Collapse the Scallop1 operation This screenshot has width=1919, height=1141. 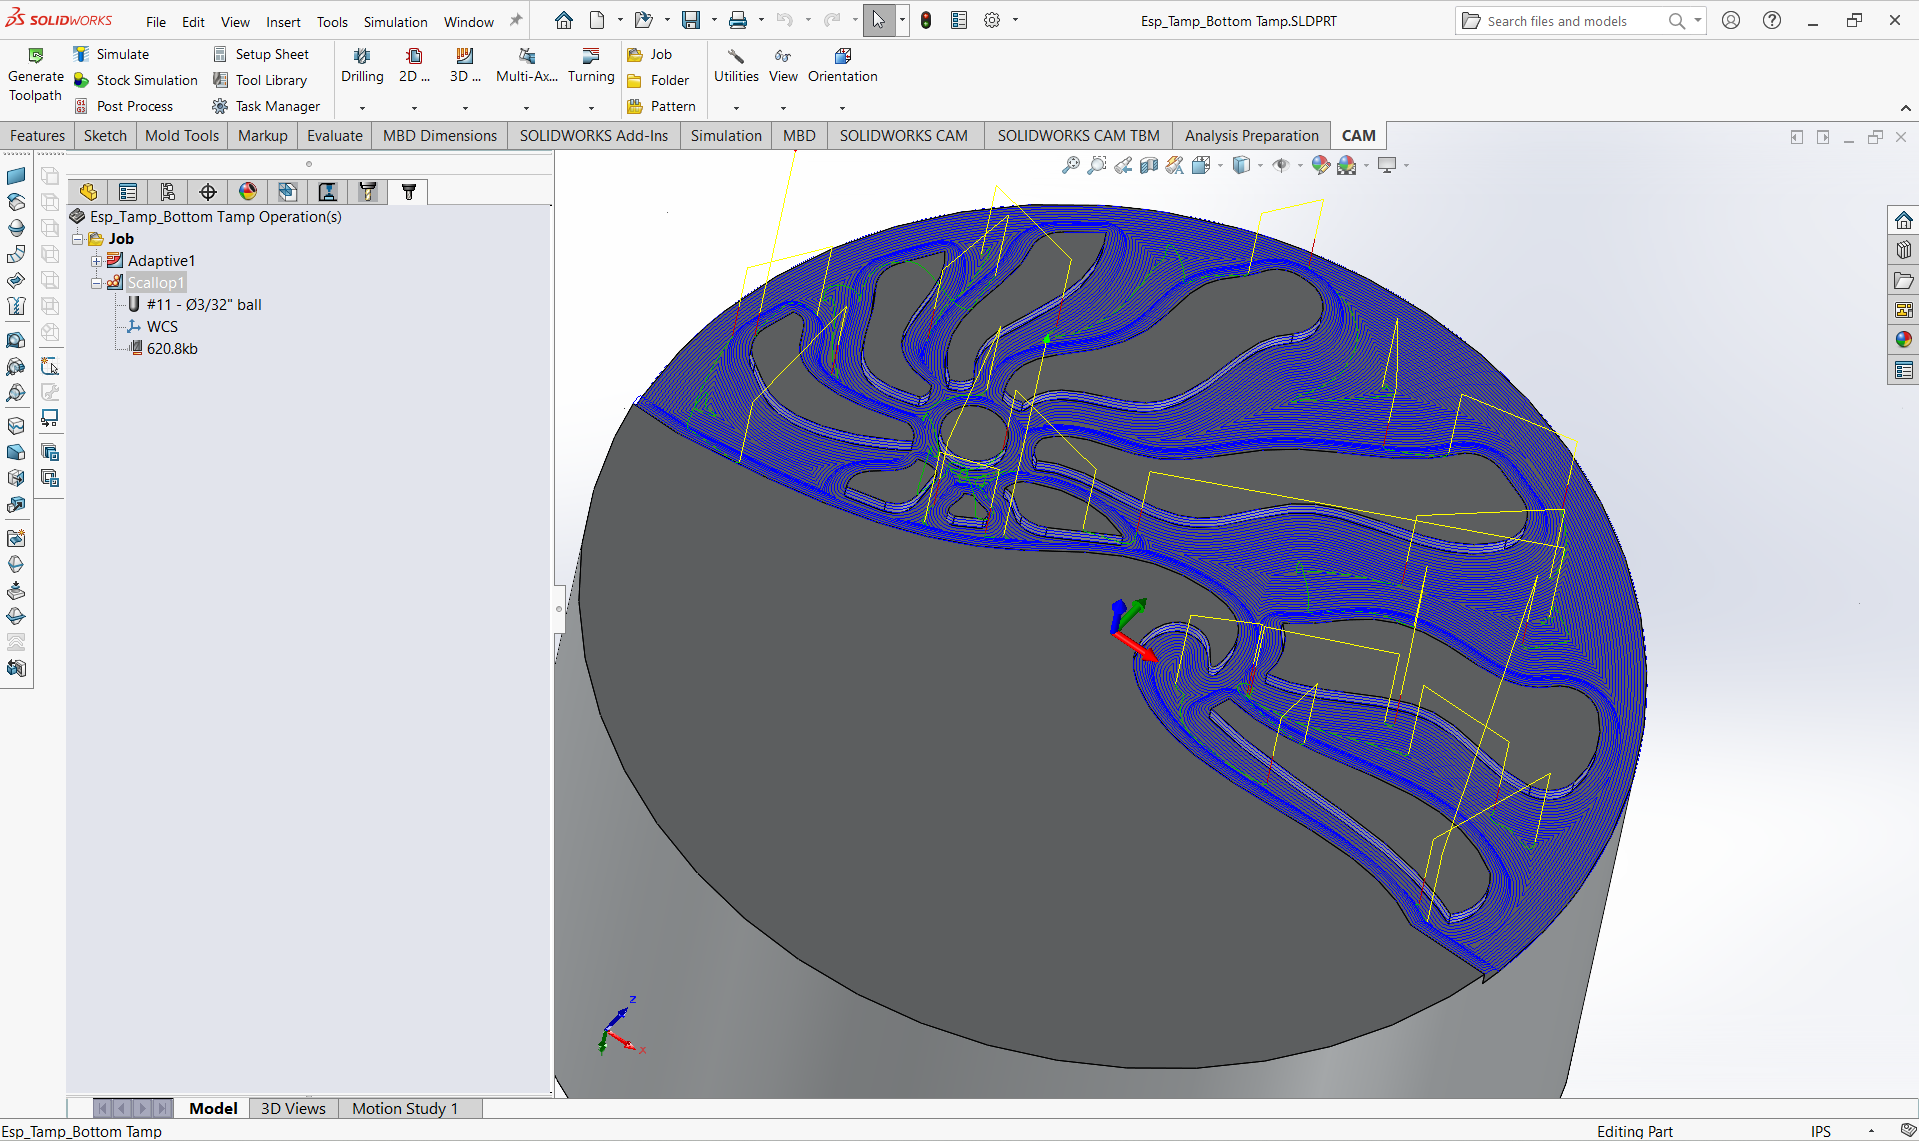tap(97, 283)
